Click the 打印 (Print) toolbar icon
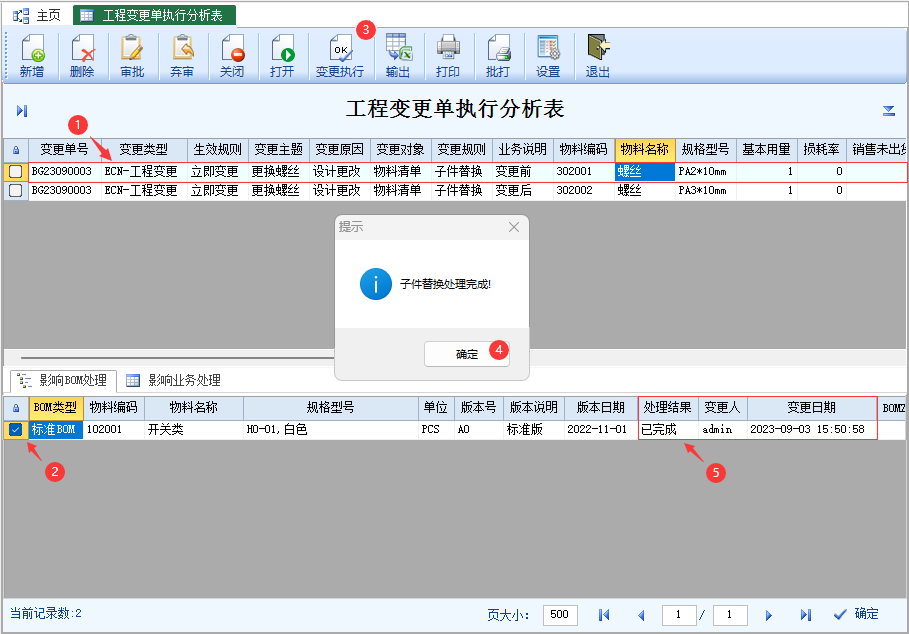 pyautogui.click(x=448, y=56)
